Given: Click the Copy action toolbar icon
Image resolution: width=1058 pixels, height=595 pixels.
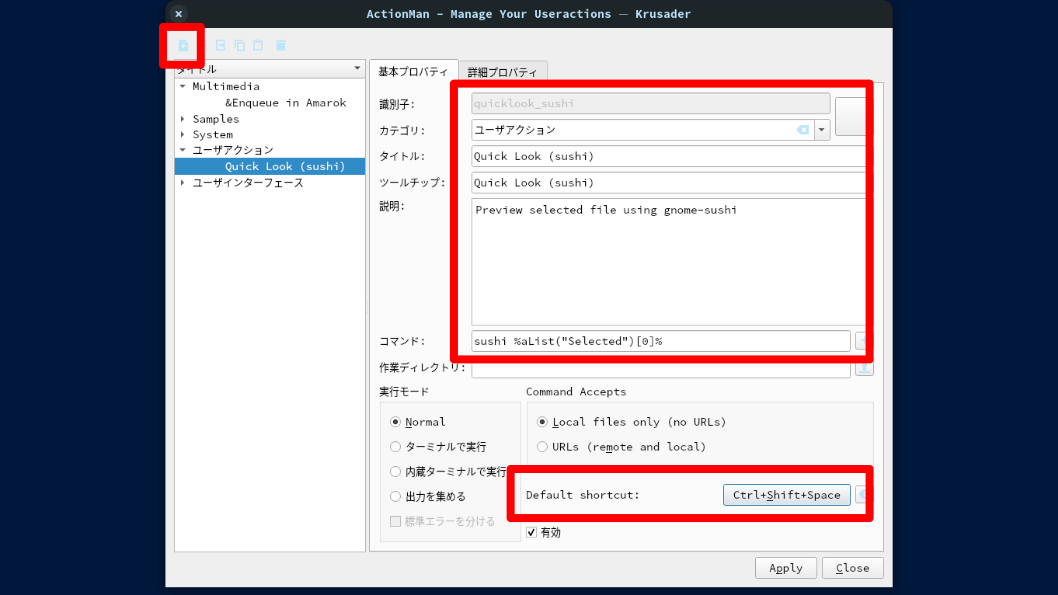Looking at the screenshot, I should (239, 45).
